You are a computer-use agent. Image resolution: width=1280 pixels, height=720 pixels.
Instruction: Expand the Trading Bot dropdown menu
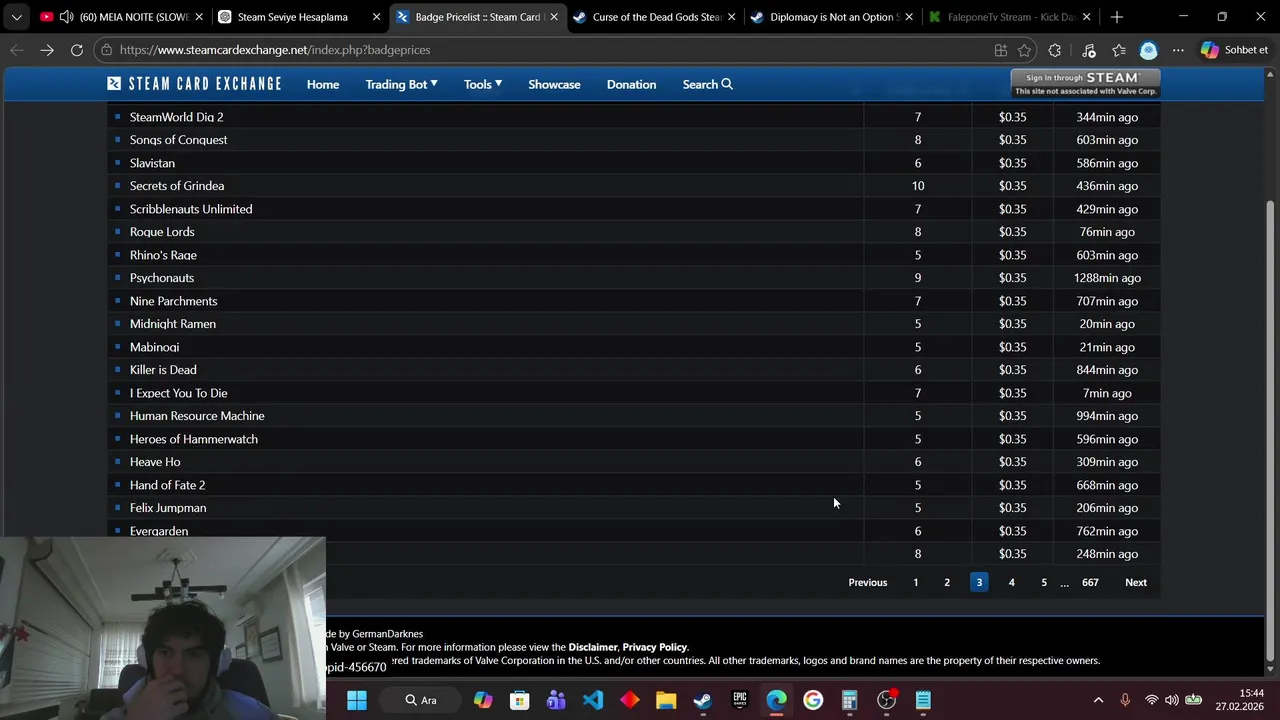(401, 85)
